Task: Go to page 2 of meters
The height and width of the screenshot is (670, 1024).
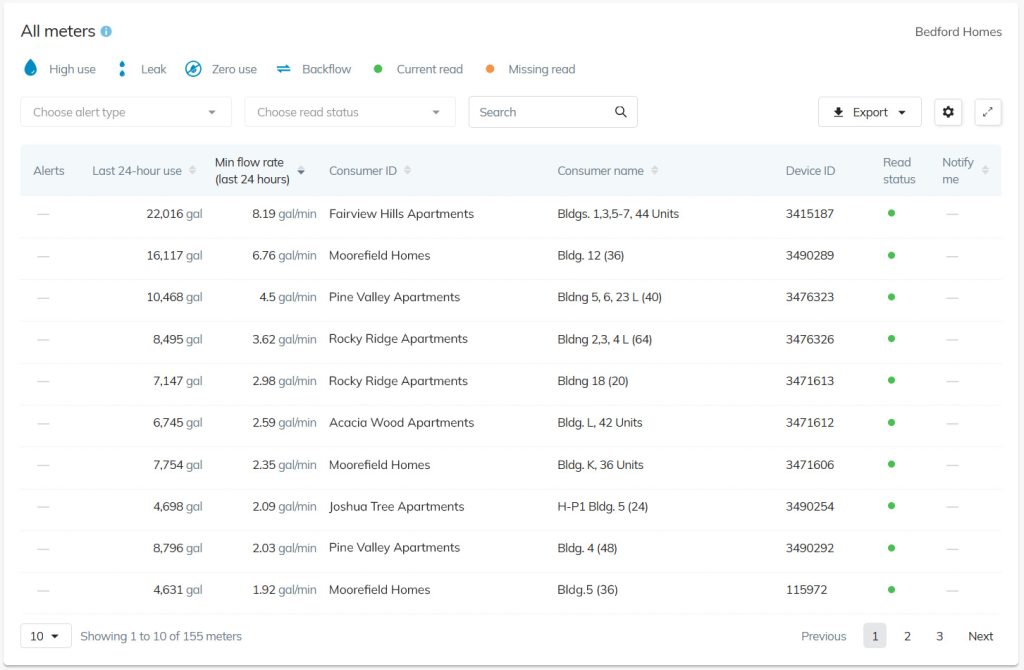Action: tap(907, 636)
